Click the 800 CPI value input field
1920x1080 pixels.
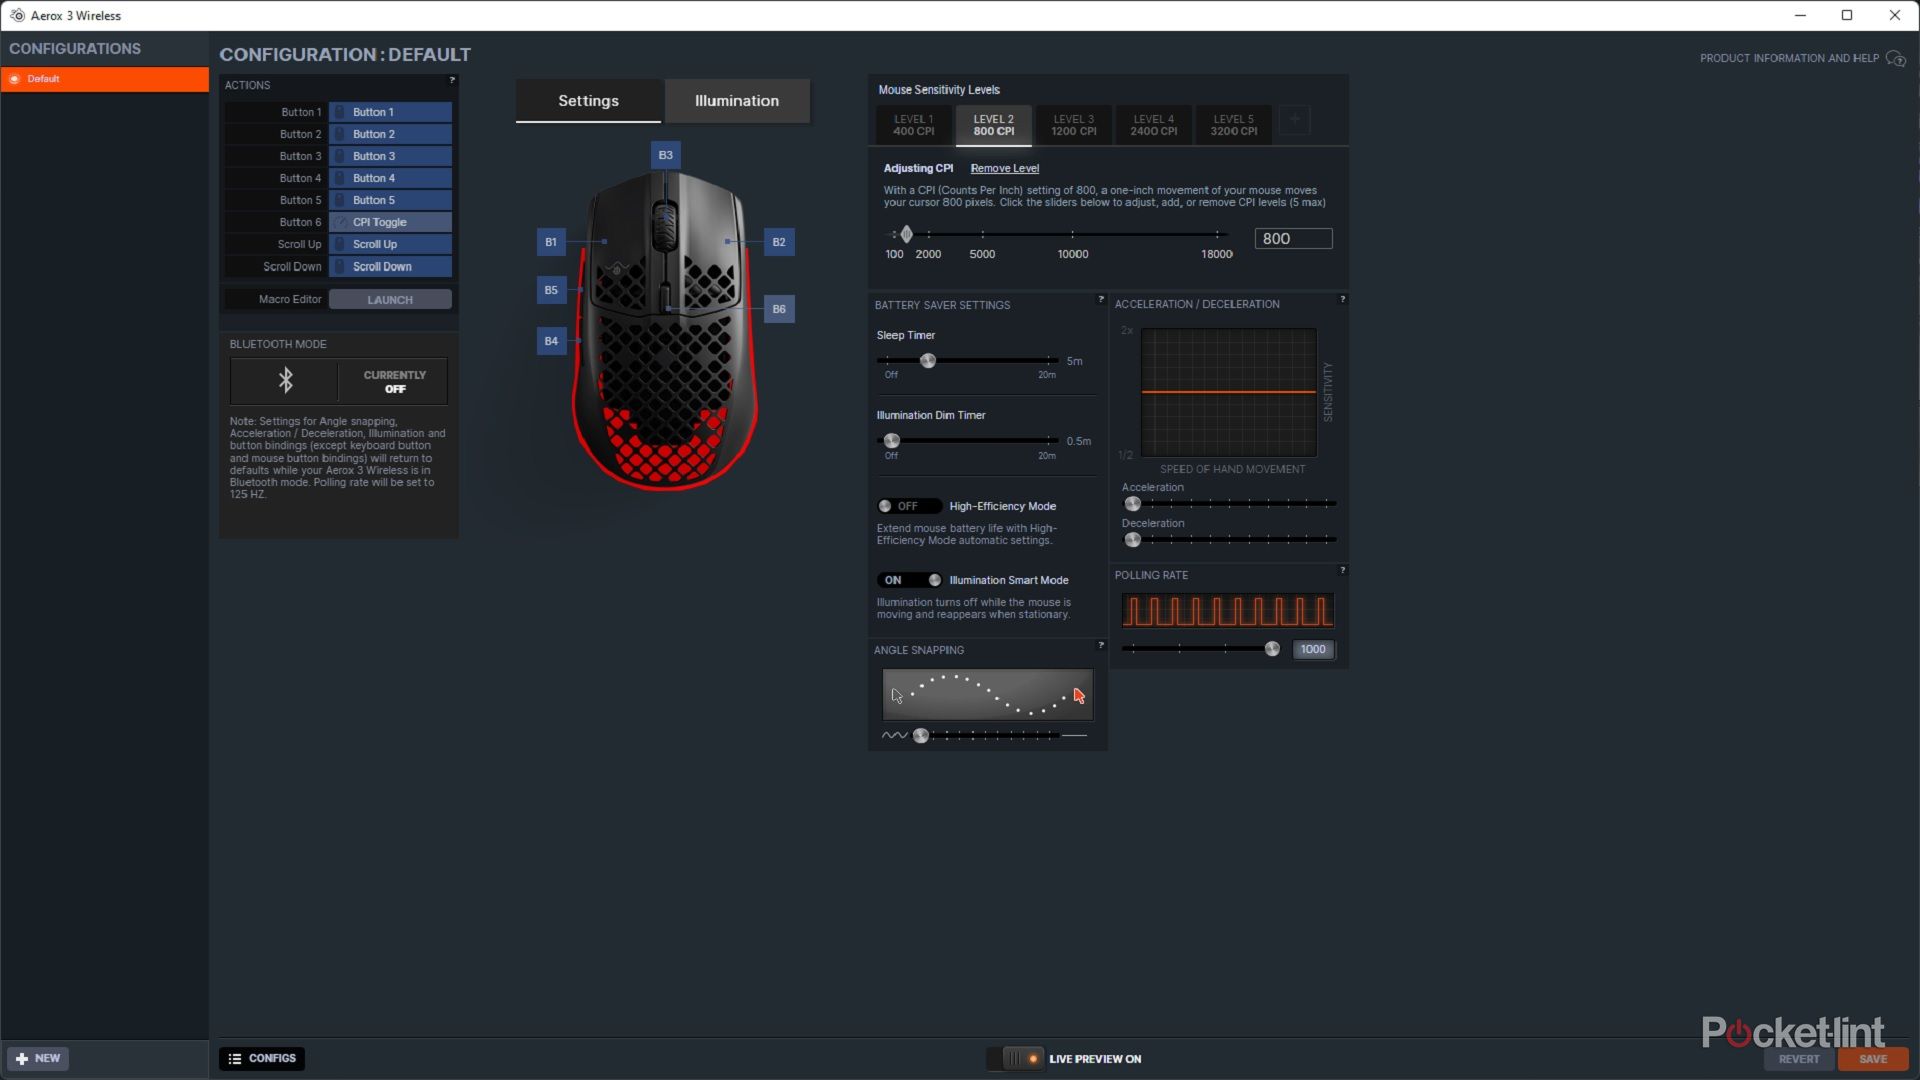[1293, 238]
